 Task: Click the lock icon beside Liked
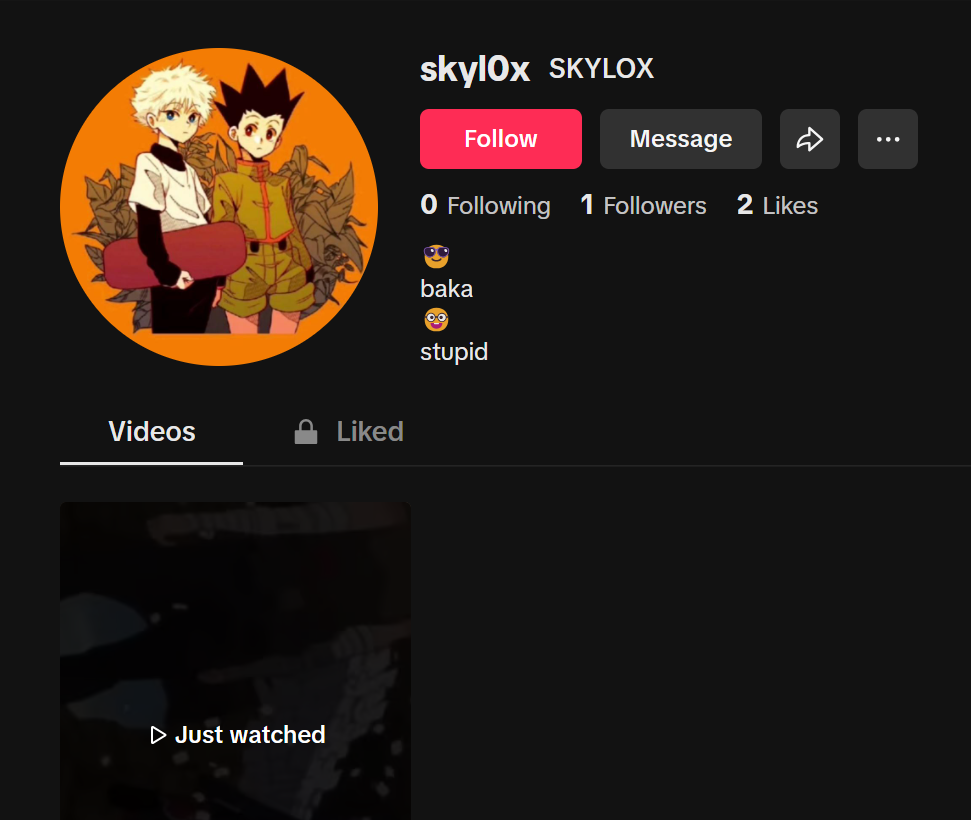(x=306, y=432)
